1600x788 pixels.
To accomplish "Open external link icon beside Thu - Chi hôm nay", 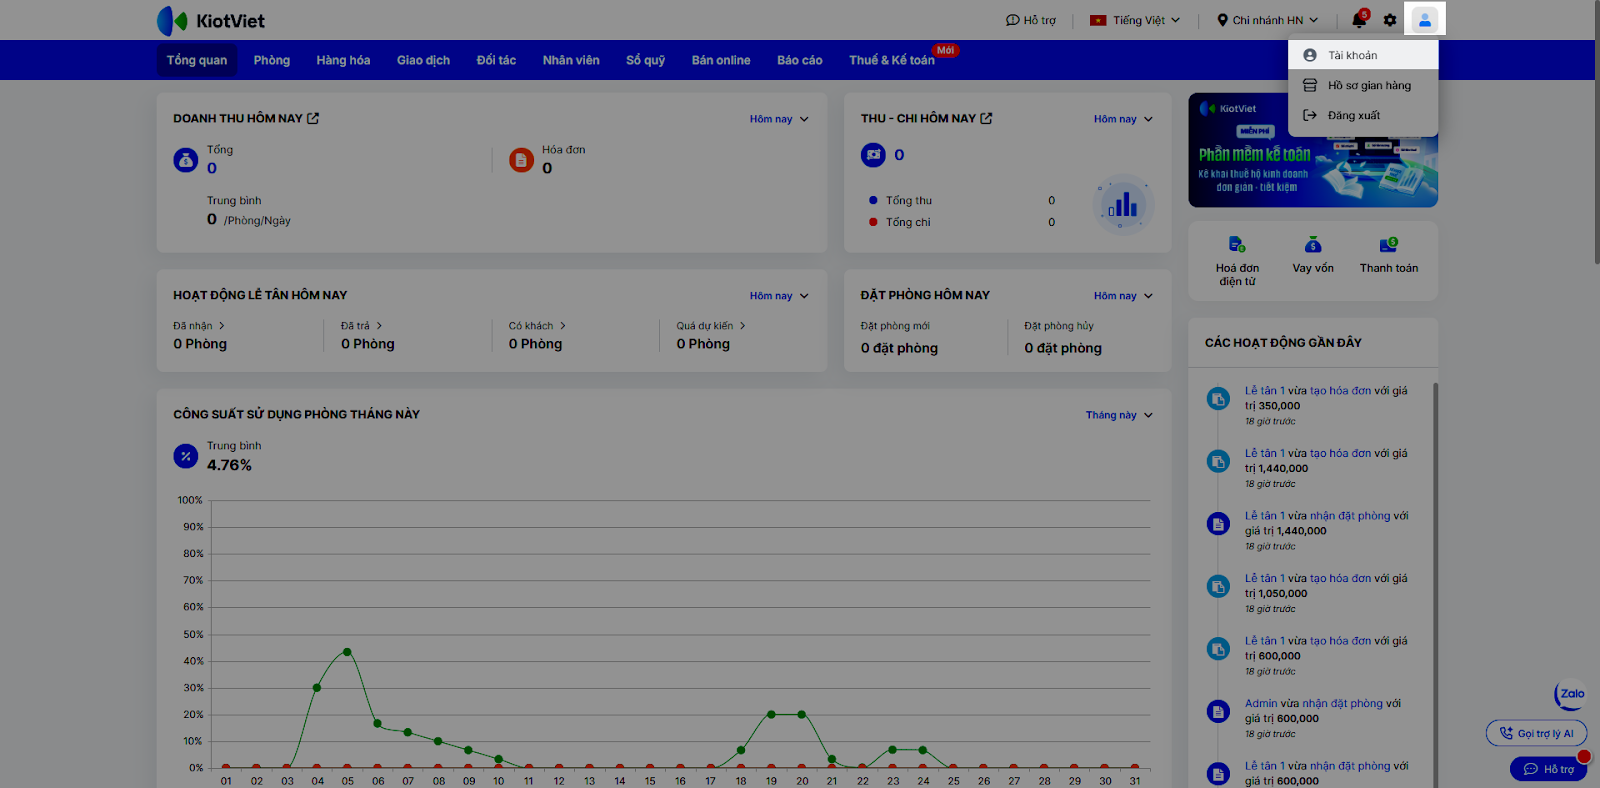I will pos(986,118).
